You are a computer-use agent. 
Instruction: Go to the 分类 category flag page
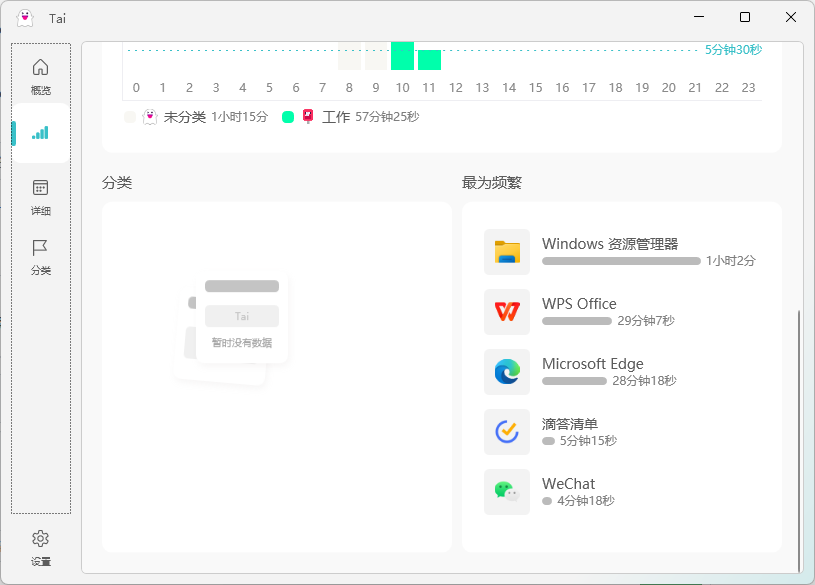(x=41, y=257)
